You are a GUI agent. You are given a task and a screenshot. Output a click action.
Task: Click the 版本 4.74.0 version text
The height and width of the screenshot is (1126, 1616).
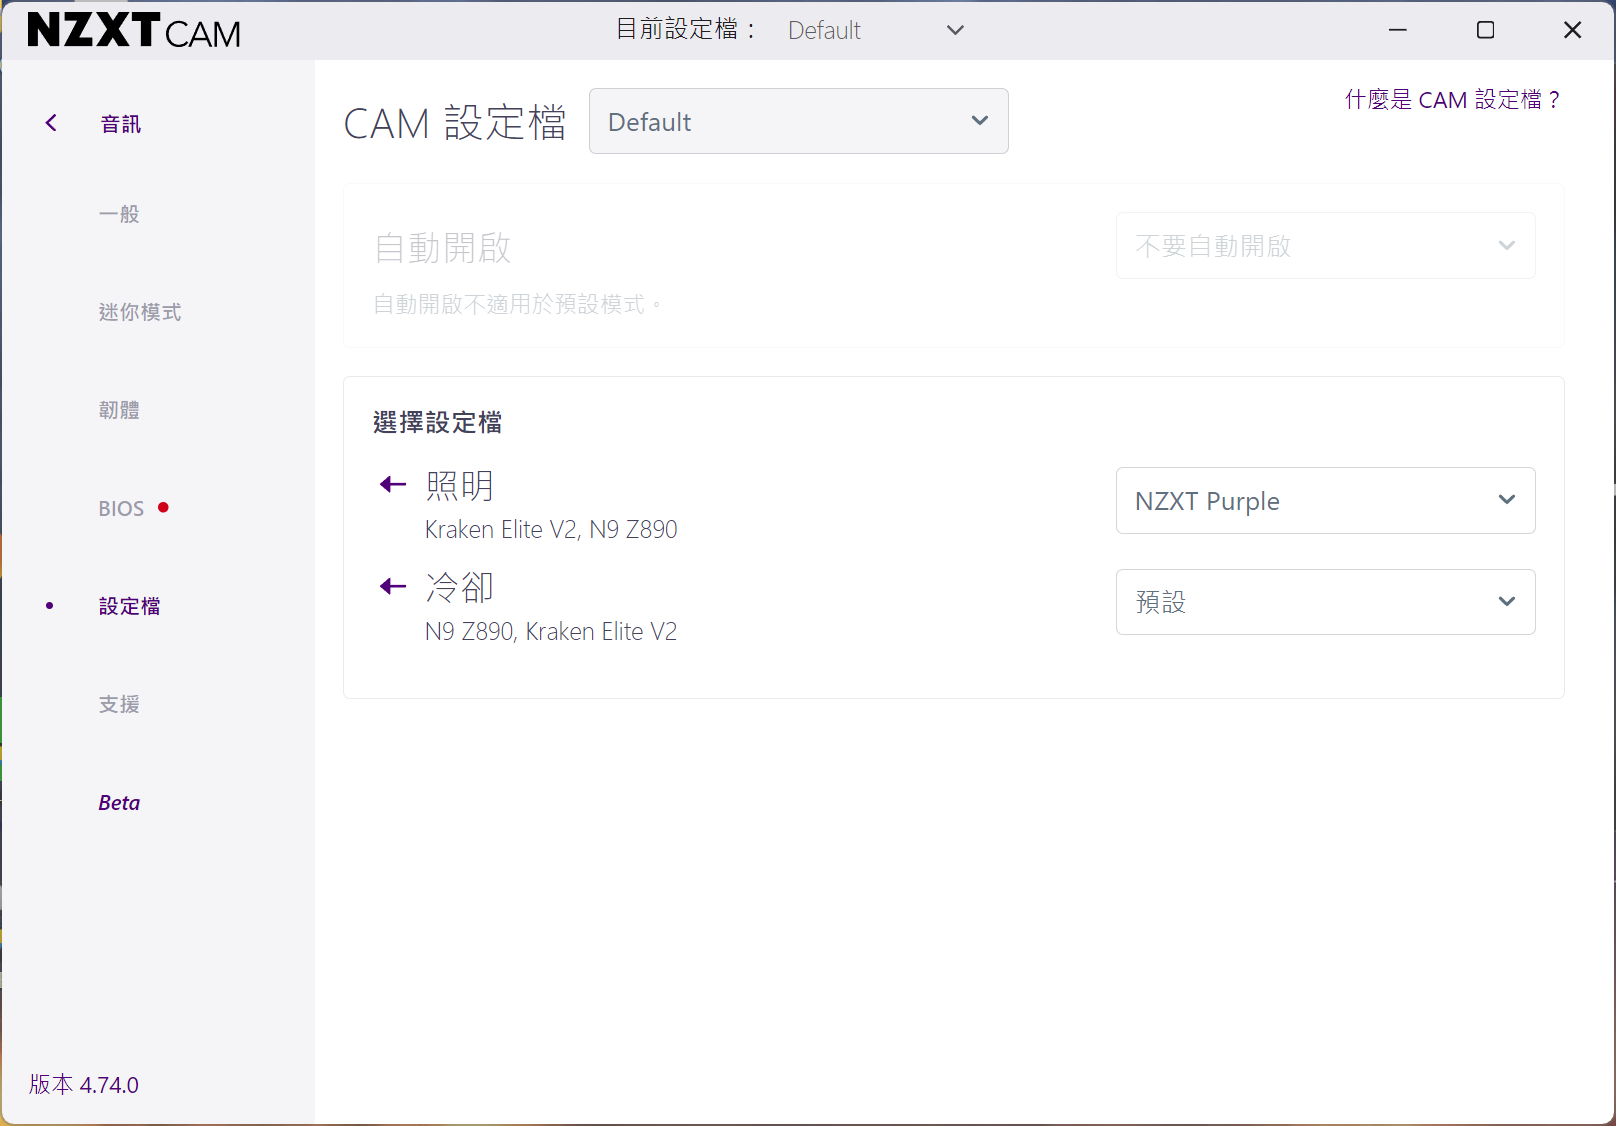point(84,1084)
